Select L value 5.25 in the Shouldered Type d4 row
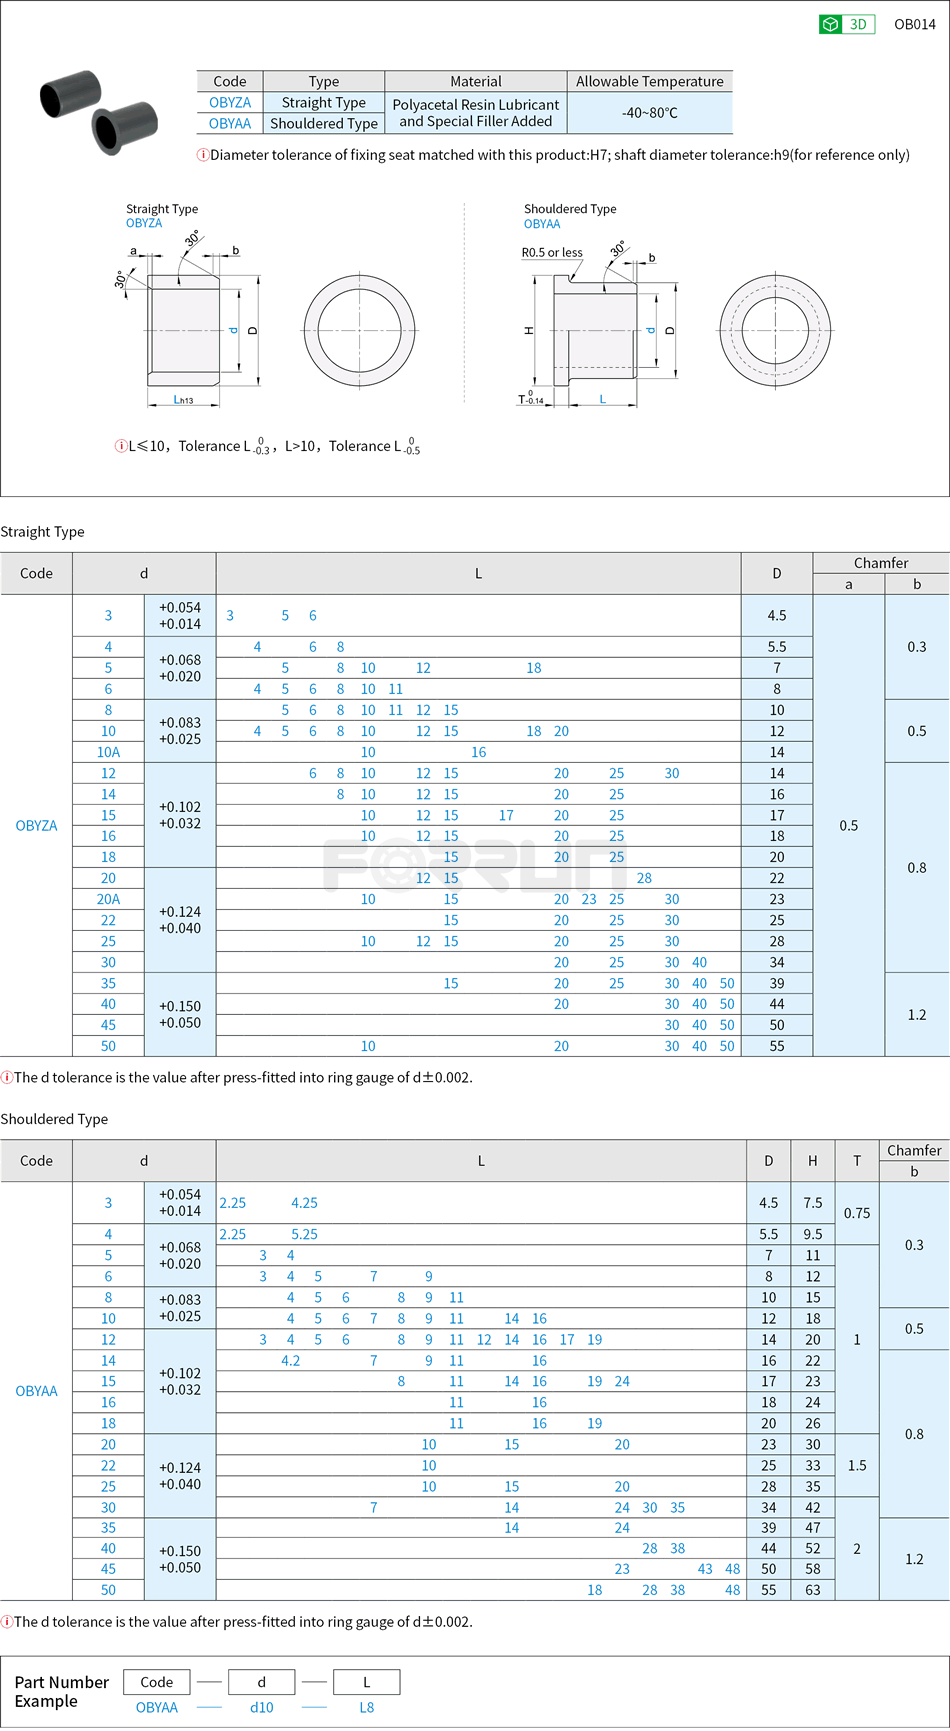Screen dimensions: 950x1731 tap(304, 1234)
